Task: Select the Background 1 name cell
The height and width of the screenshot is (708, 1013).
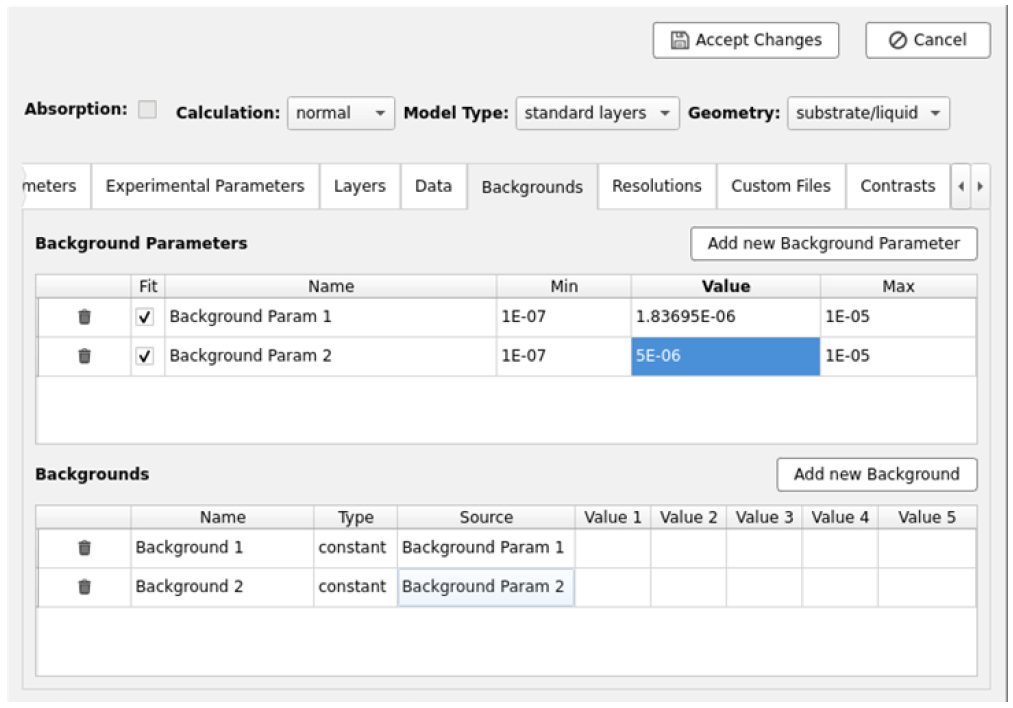Action: 222,548
